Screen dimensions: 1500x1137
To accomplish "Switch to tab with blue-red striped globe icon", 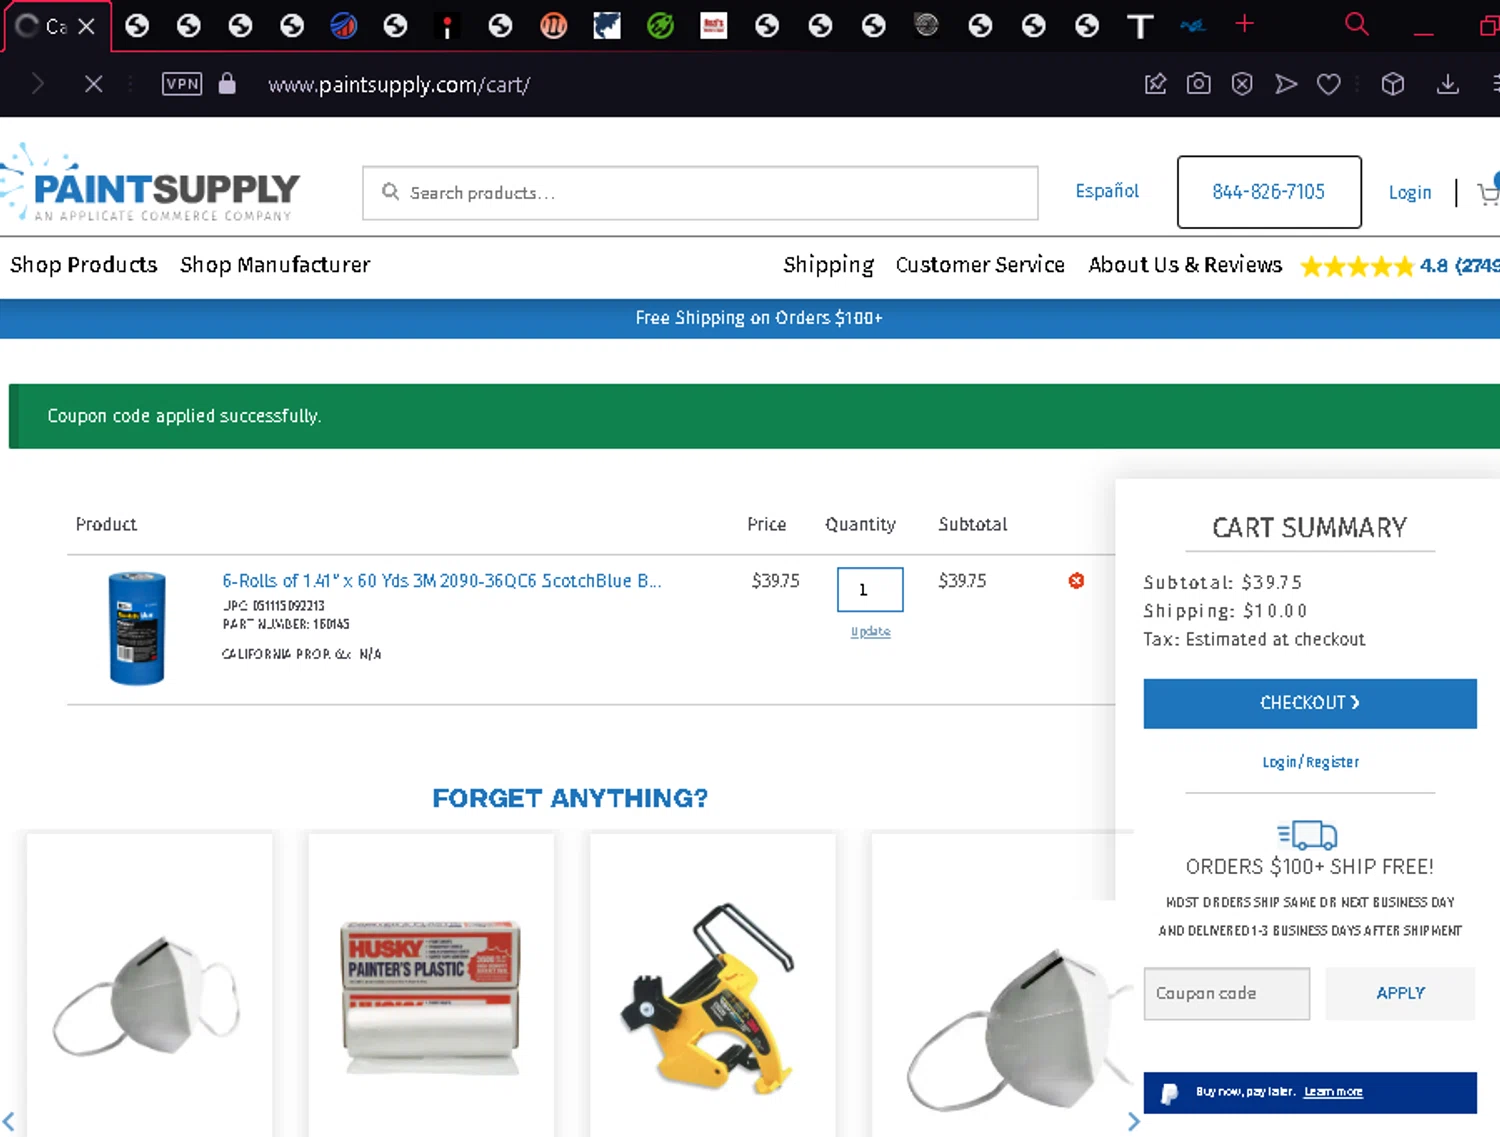I will point(344,26).
